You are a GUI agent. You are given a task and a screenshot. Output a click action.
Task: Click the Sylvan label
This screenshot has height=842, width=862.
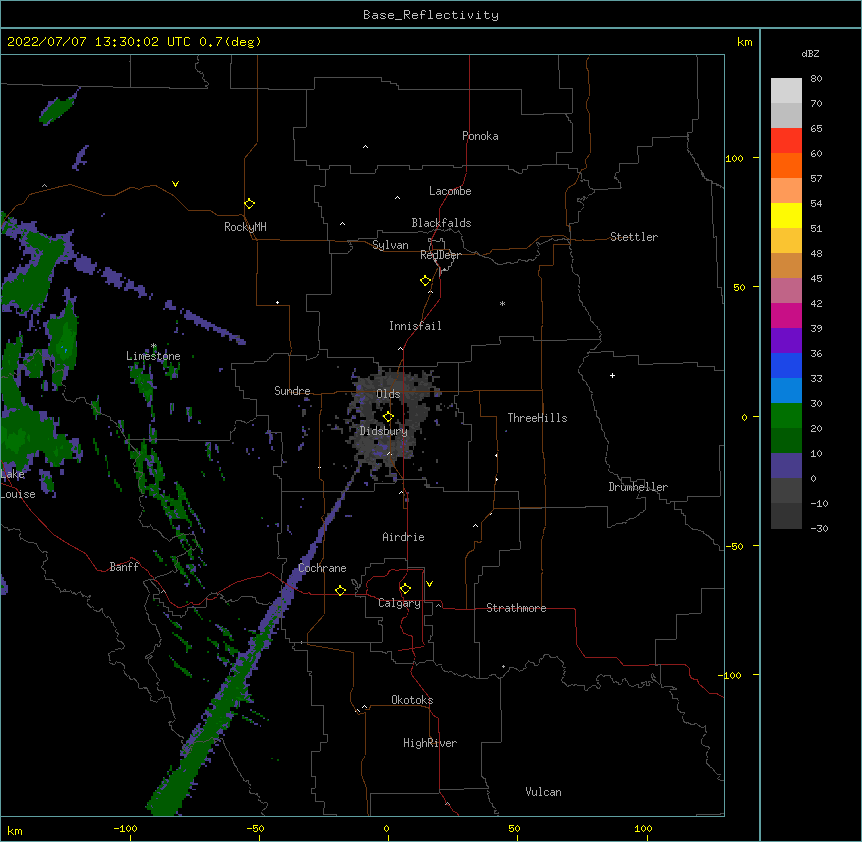390,245
